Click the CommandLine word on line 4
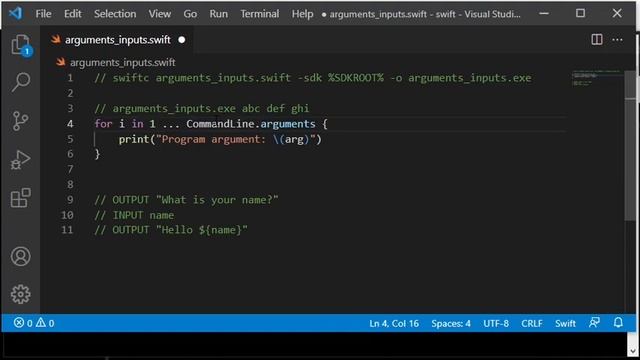Image resolution: width=640 pixels, height=360 pixels. pos(220,124)
